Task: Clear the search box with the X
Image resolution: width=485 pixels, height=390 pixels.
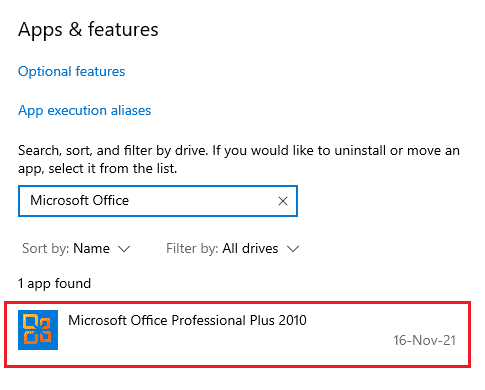Action: [x=283, y=201]
